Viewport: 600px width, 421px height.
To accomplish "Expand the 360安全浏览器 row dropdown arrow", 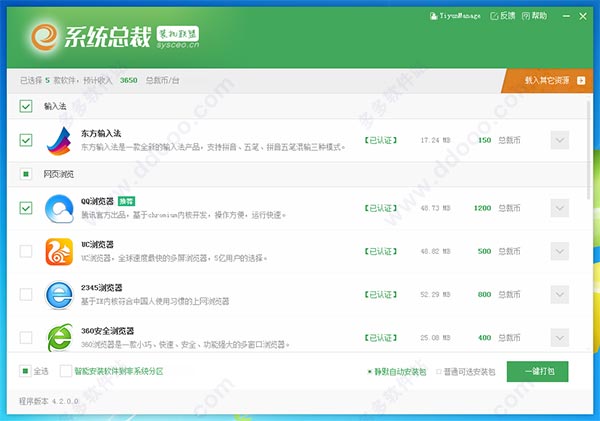I will 560,338.
